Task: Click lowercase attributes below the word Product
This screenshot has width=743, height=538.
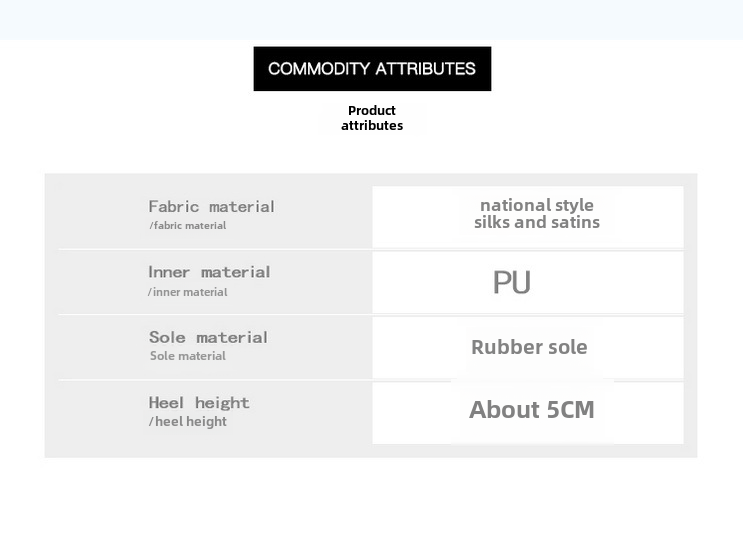Action: click(372, 126)
